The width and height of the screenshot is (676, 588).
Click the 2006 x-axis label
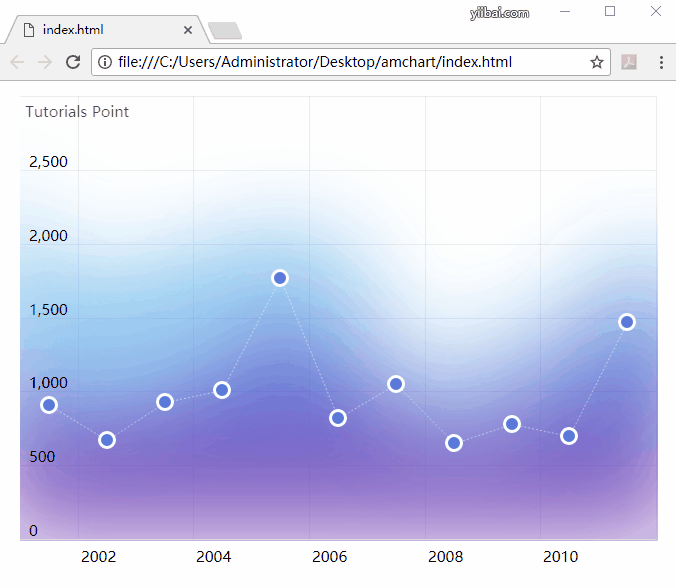tap(329, 557)
